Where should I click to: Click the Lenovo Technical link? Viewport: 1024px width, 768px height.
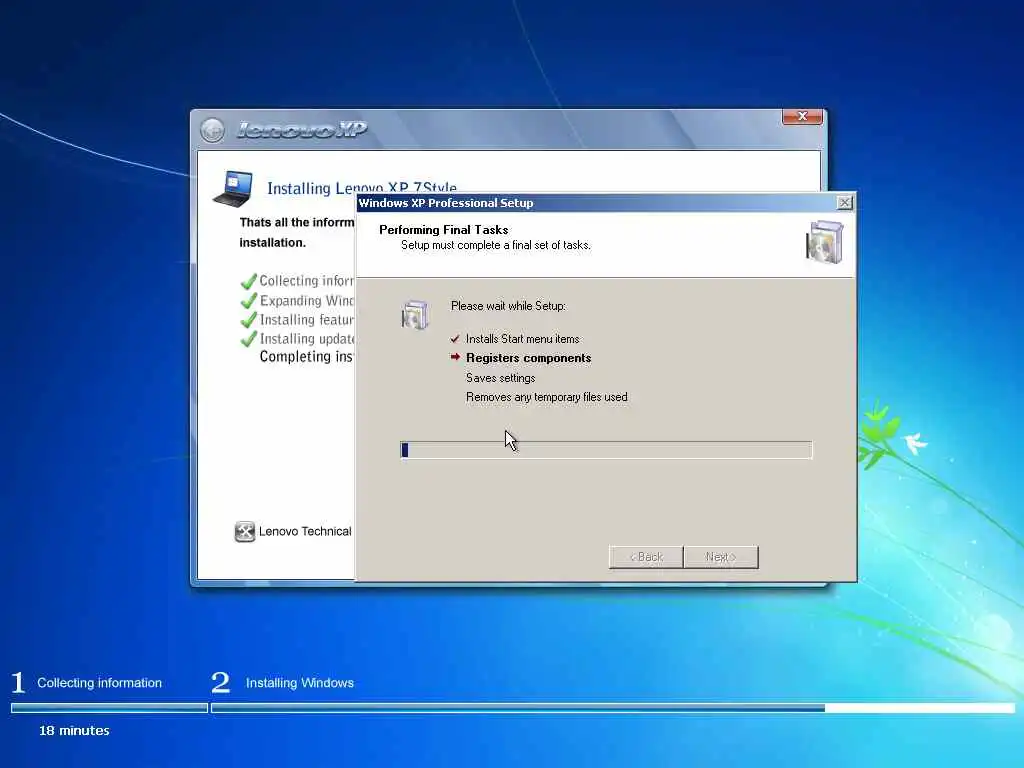(x=305, y=532)
